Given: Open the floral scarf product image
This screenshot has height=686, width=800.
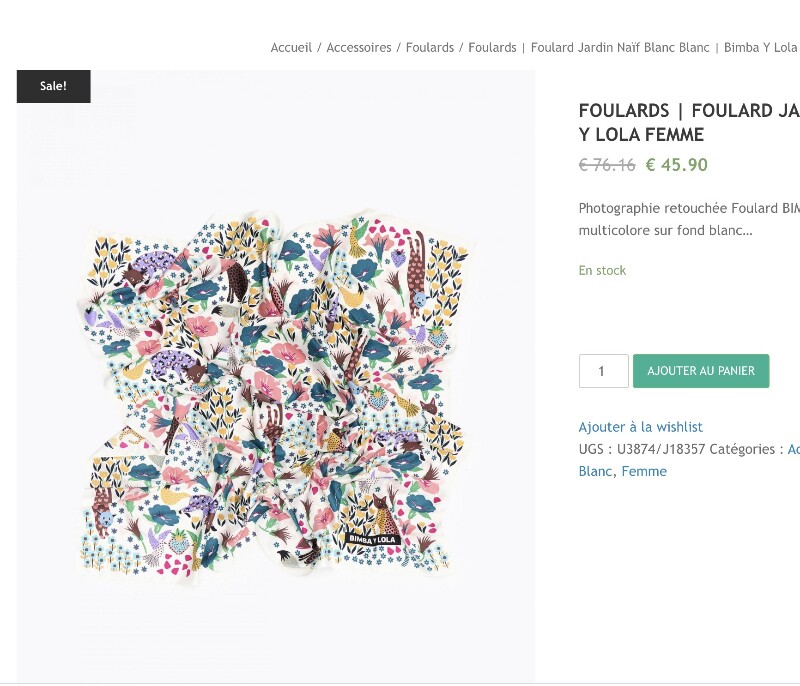Looking at the screenshot, I should pyautogui.click(x=275, y=390).
